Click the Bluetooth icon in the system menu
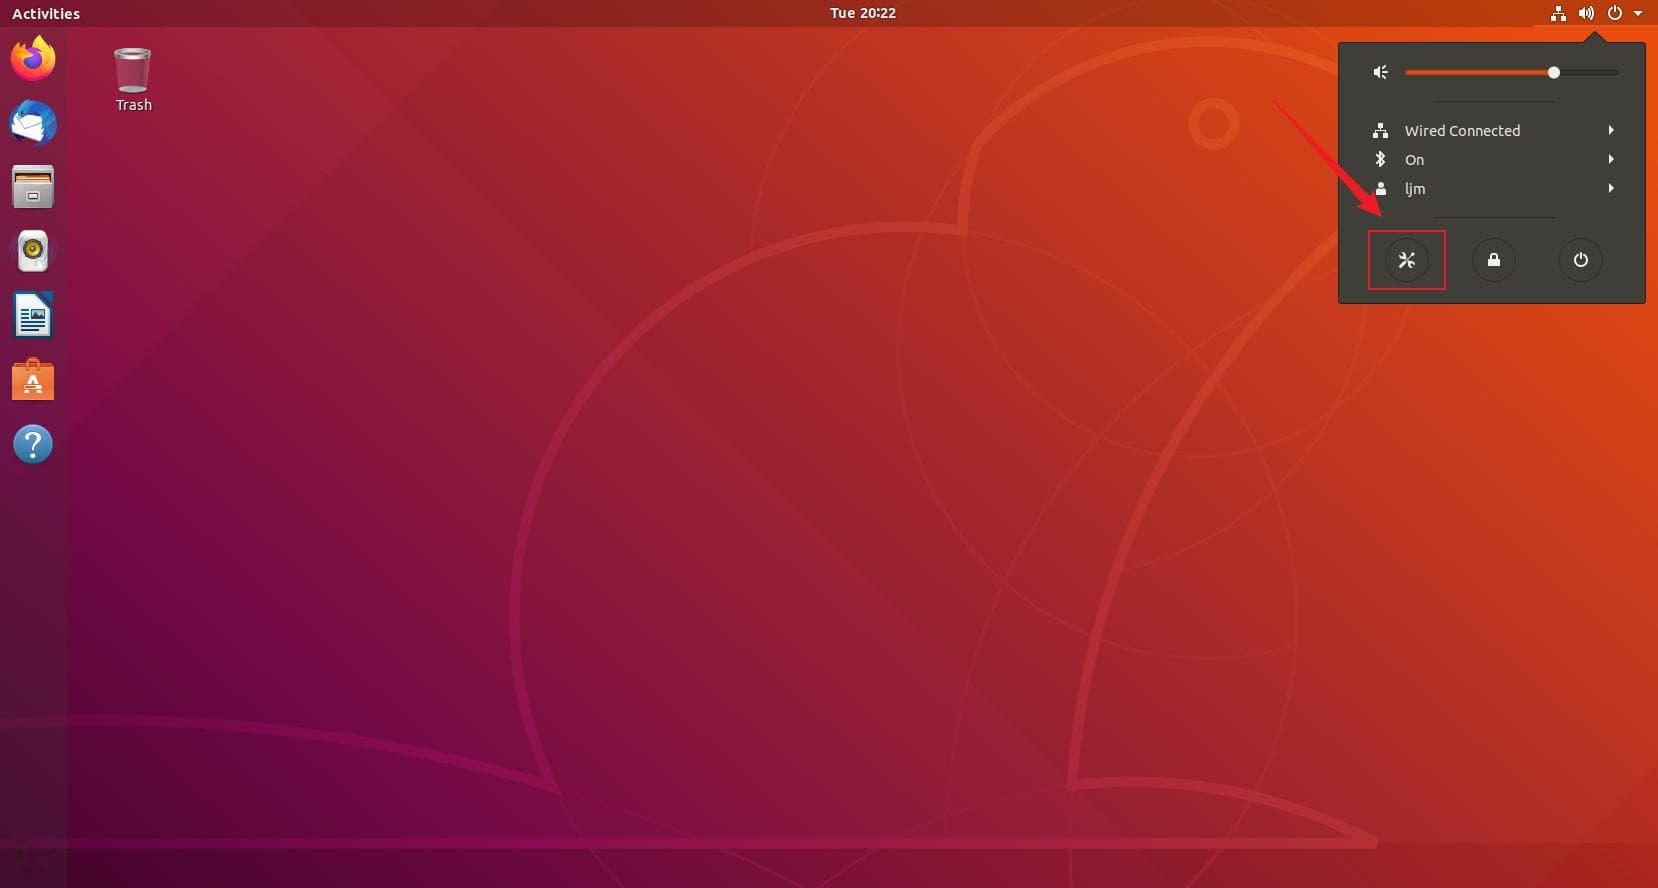Viewport: 1658px width, 888px height. click(x=1381, y=160)
